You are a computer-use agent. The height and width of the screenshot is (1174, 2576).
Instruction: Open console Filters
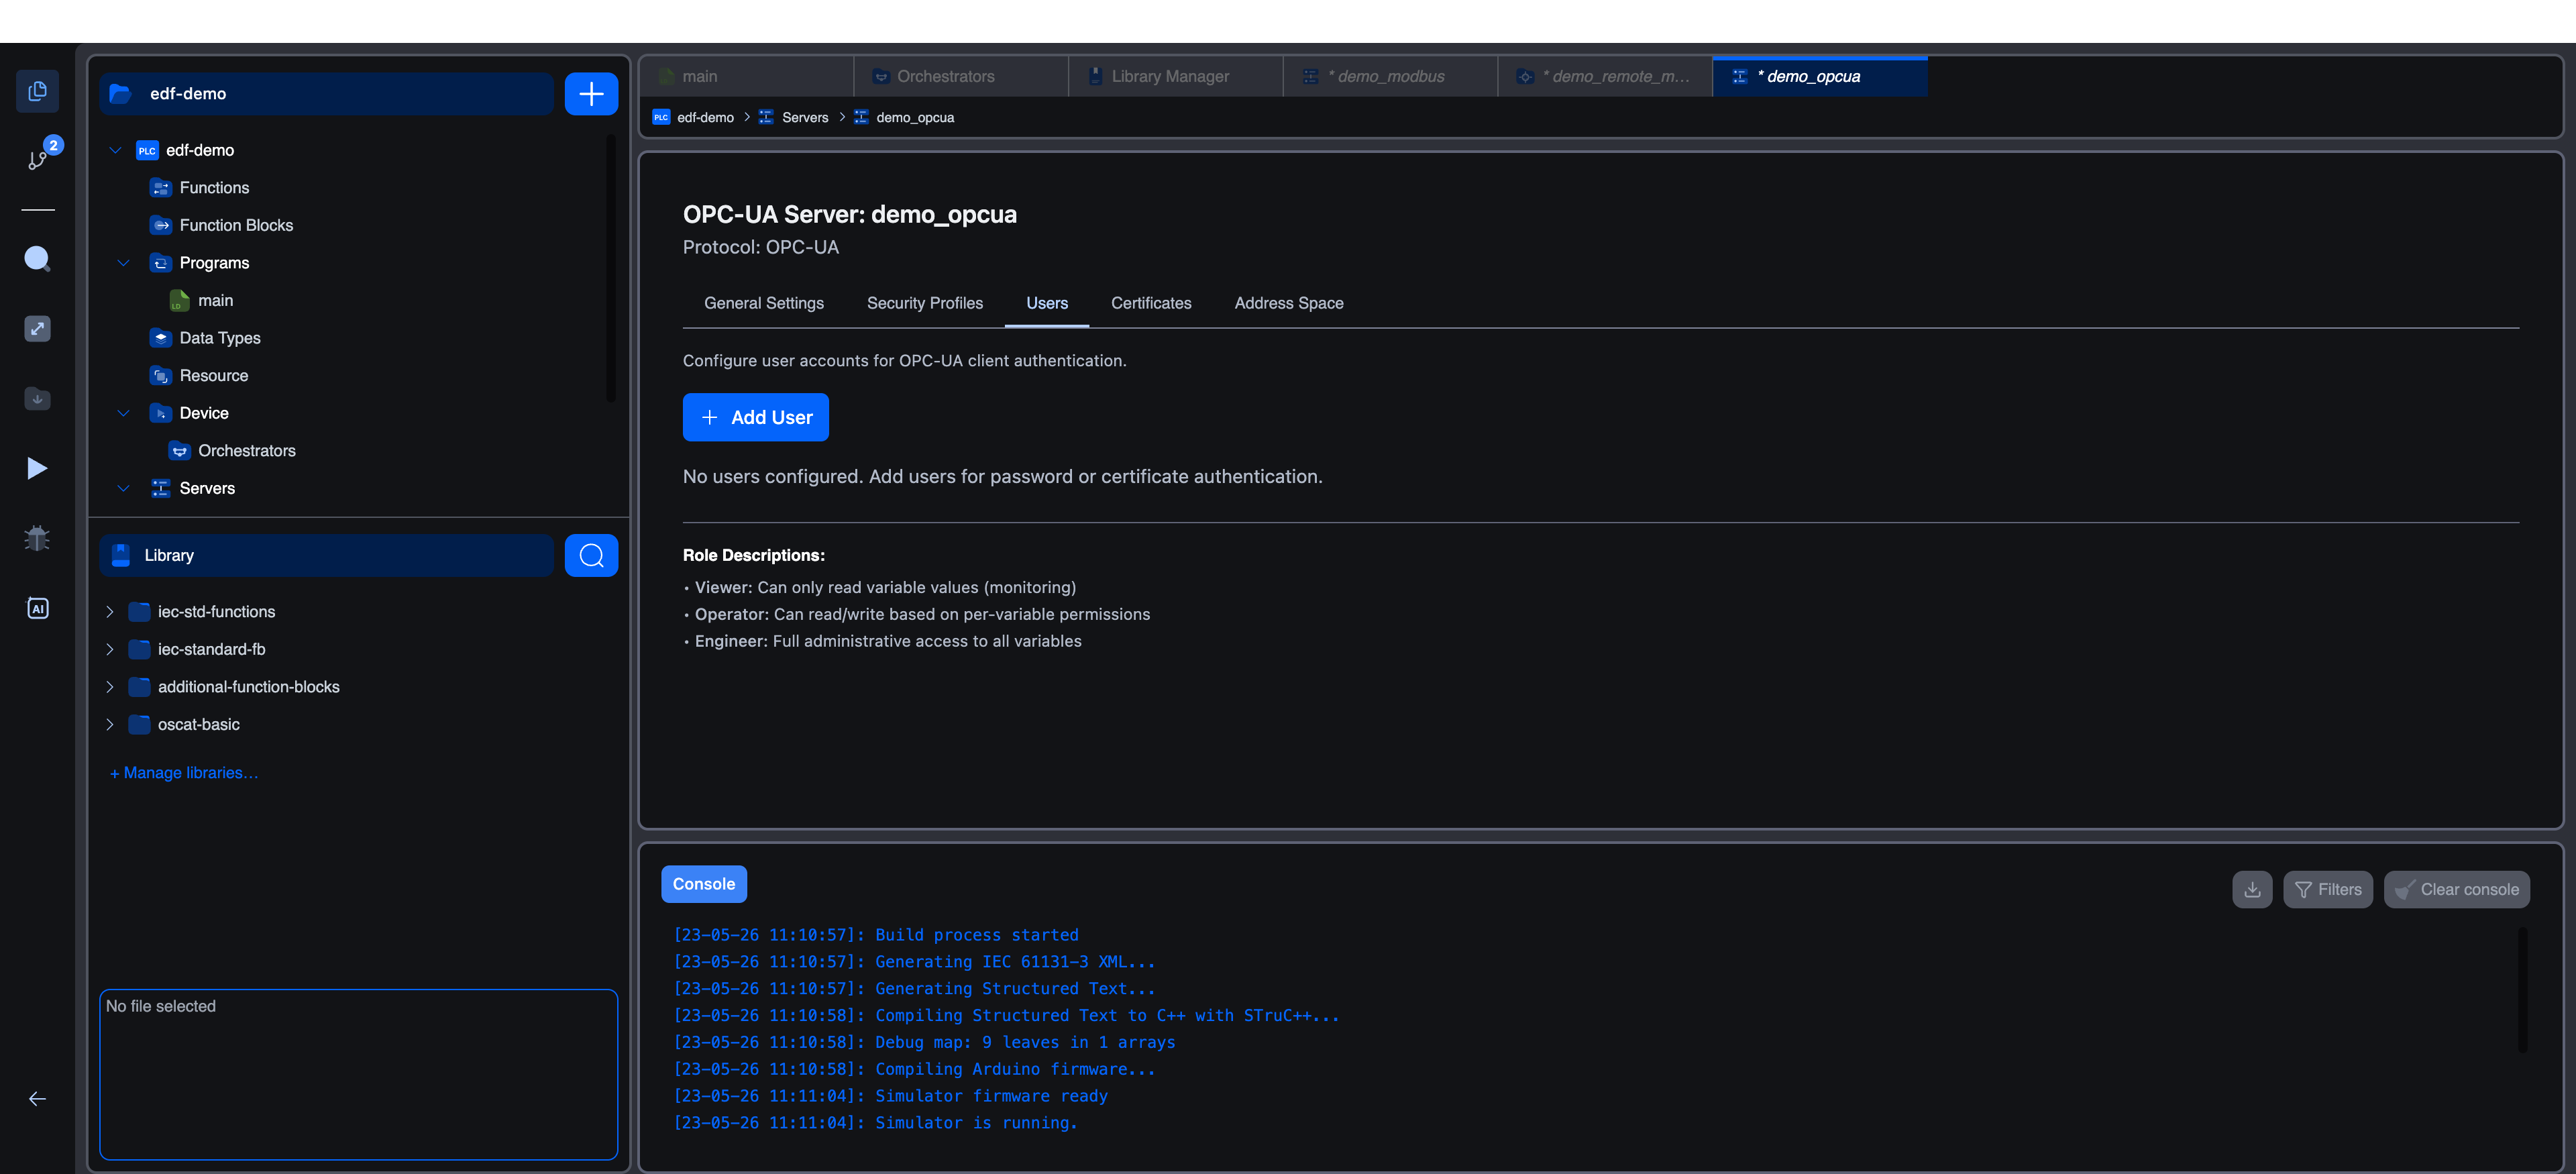pos(2327,889)
